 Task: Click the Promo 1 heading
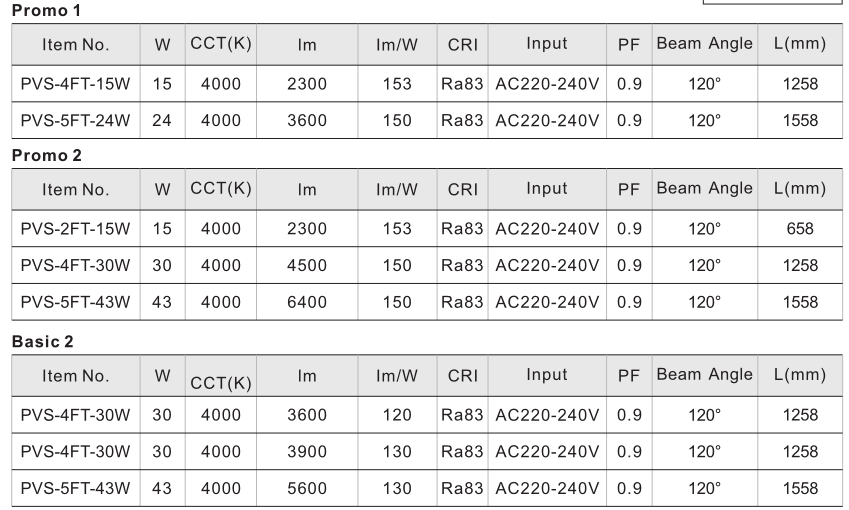pyautogui.click(x=46, y=10)
